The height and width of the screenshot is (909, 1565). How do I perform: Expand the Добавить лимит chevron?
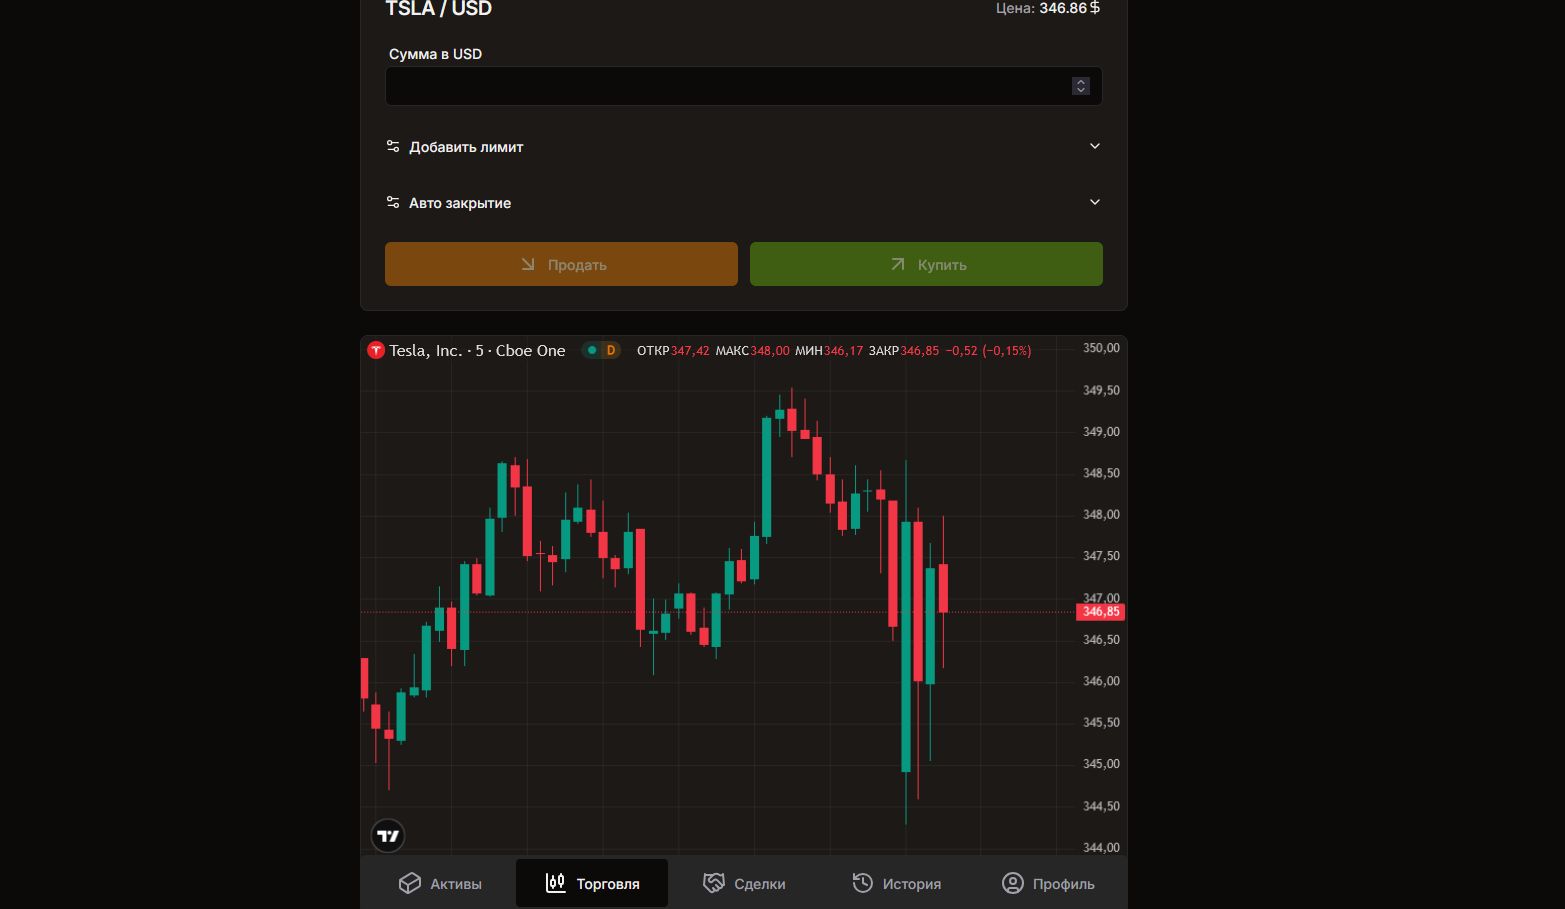[x=1095, y=146]
